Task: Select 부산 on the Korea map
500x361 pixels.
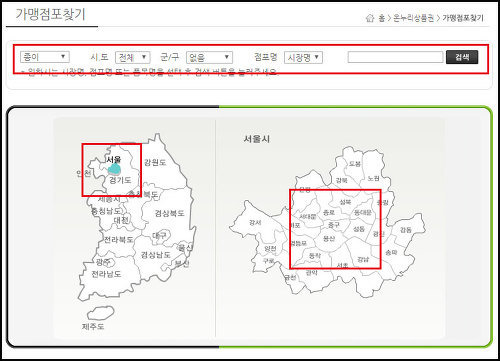Action: coord(182,263)
